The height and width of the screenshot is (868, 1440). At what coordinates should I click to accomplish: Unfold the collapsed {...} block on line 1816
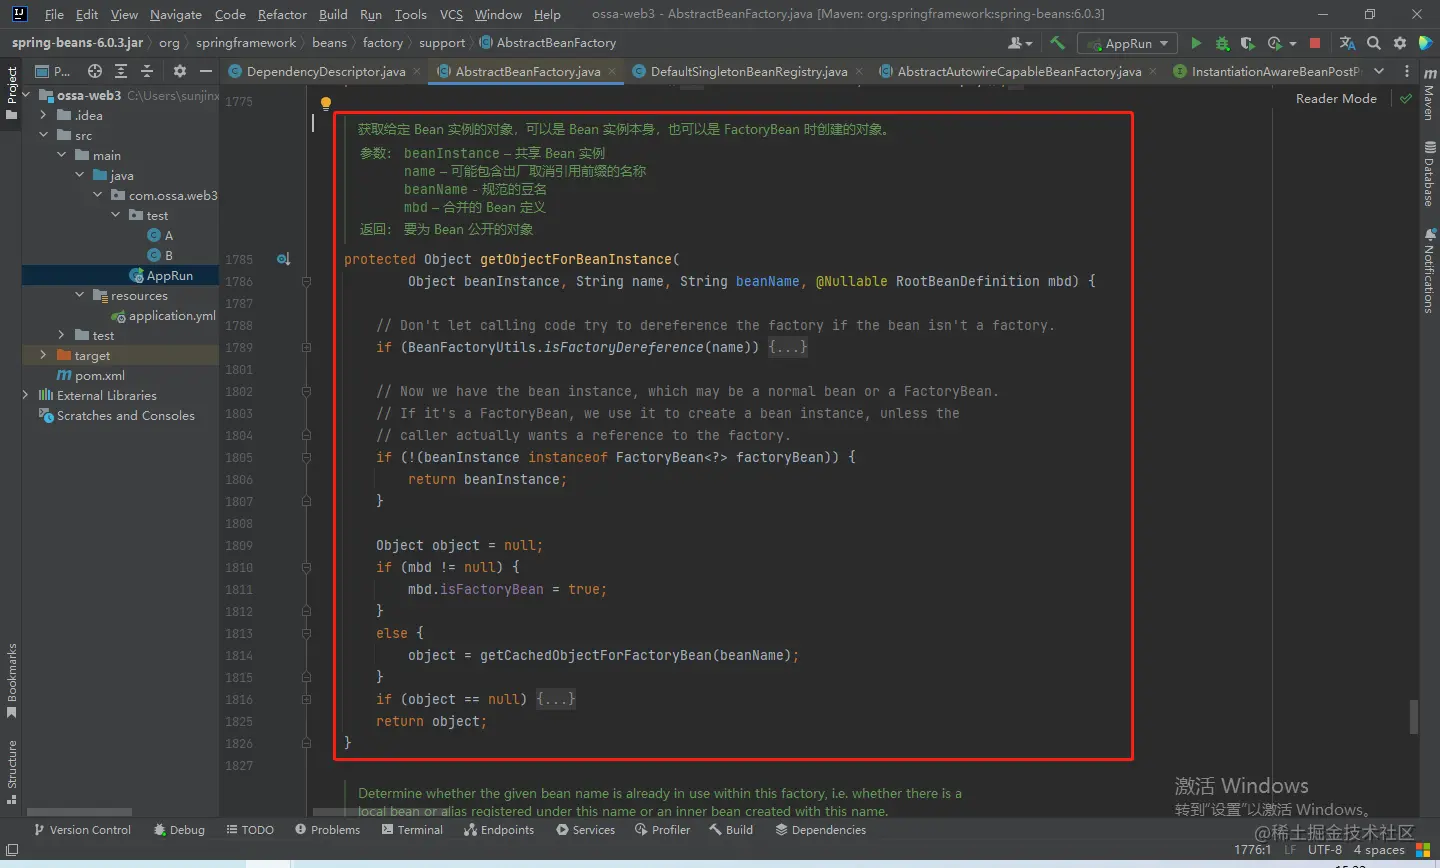[556, 699]
